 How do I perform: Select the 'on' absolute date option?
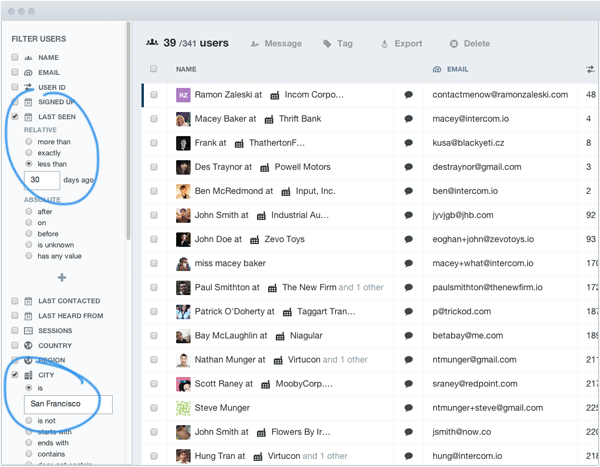click(29, 222)
